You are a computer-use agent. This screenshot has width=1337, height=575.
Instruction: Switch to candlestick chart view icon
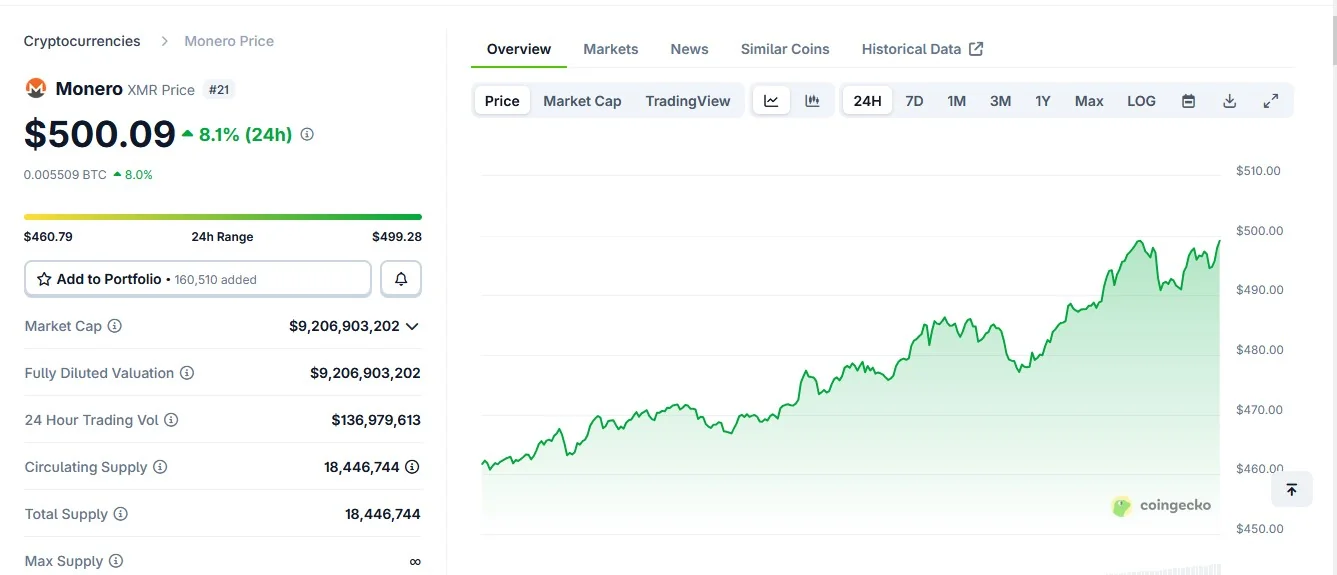[812, 101]
